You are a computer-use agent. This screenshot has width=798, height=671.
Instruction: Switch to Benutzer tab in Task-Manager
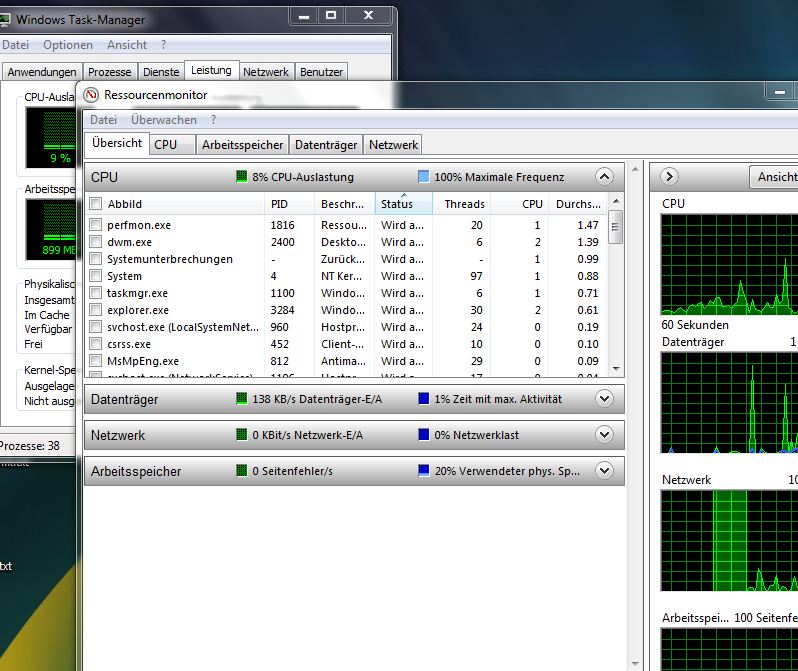tap(321, 72)
